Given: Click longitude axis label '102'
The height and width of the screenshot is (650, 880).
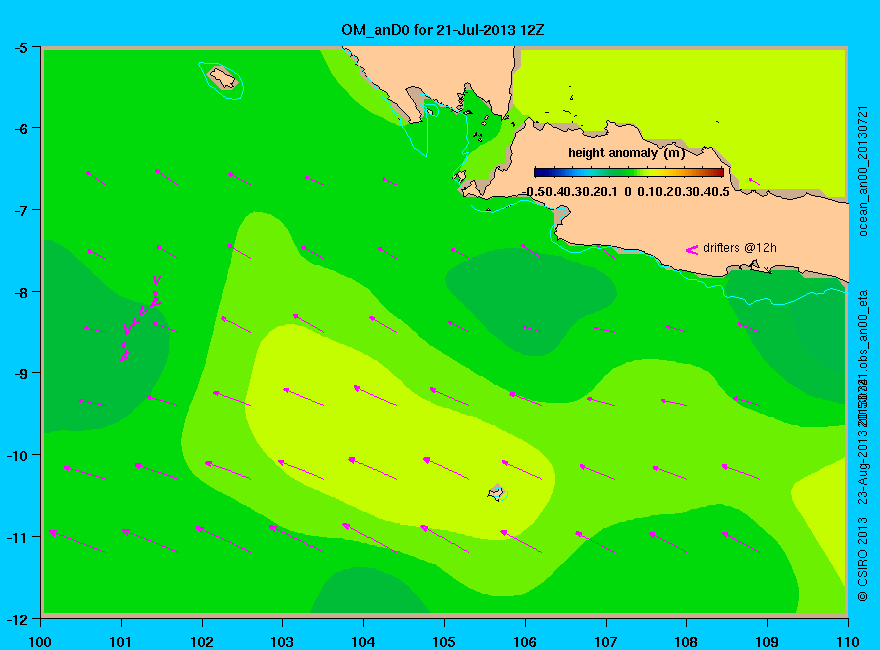Looking at the screenshot, I should point(201,642).
